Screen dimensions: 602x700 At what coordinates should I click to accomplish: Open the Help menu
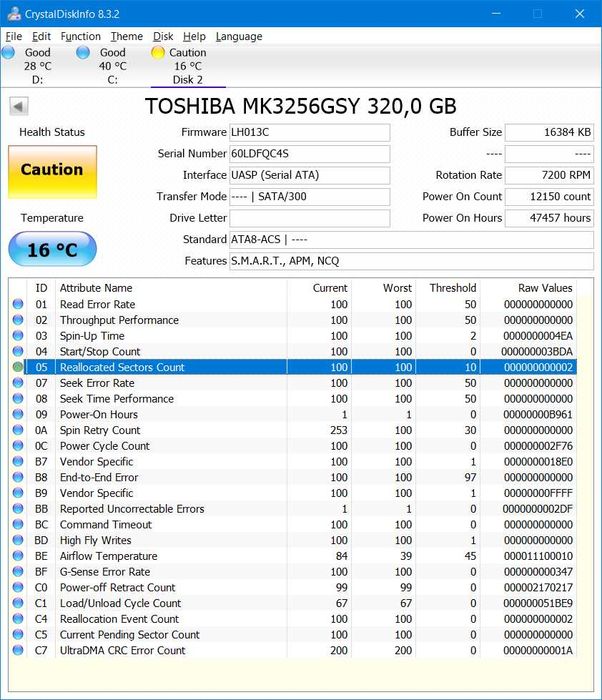coord(194,36)
